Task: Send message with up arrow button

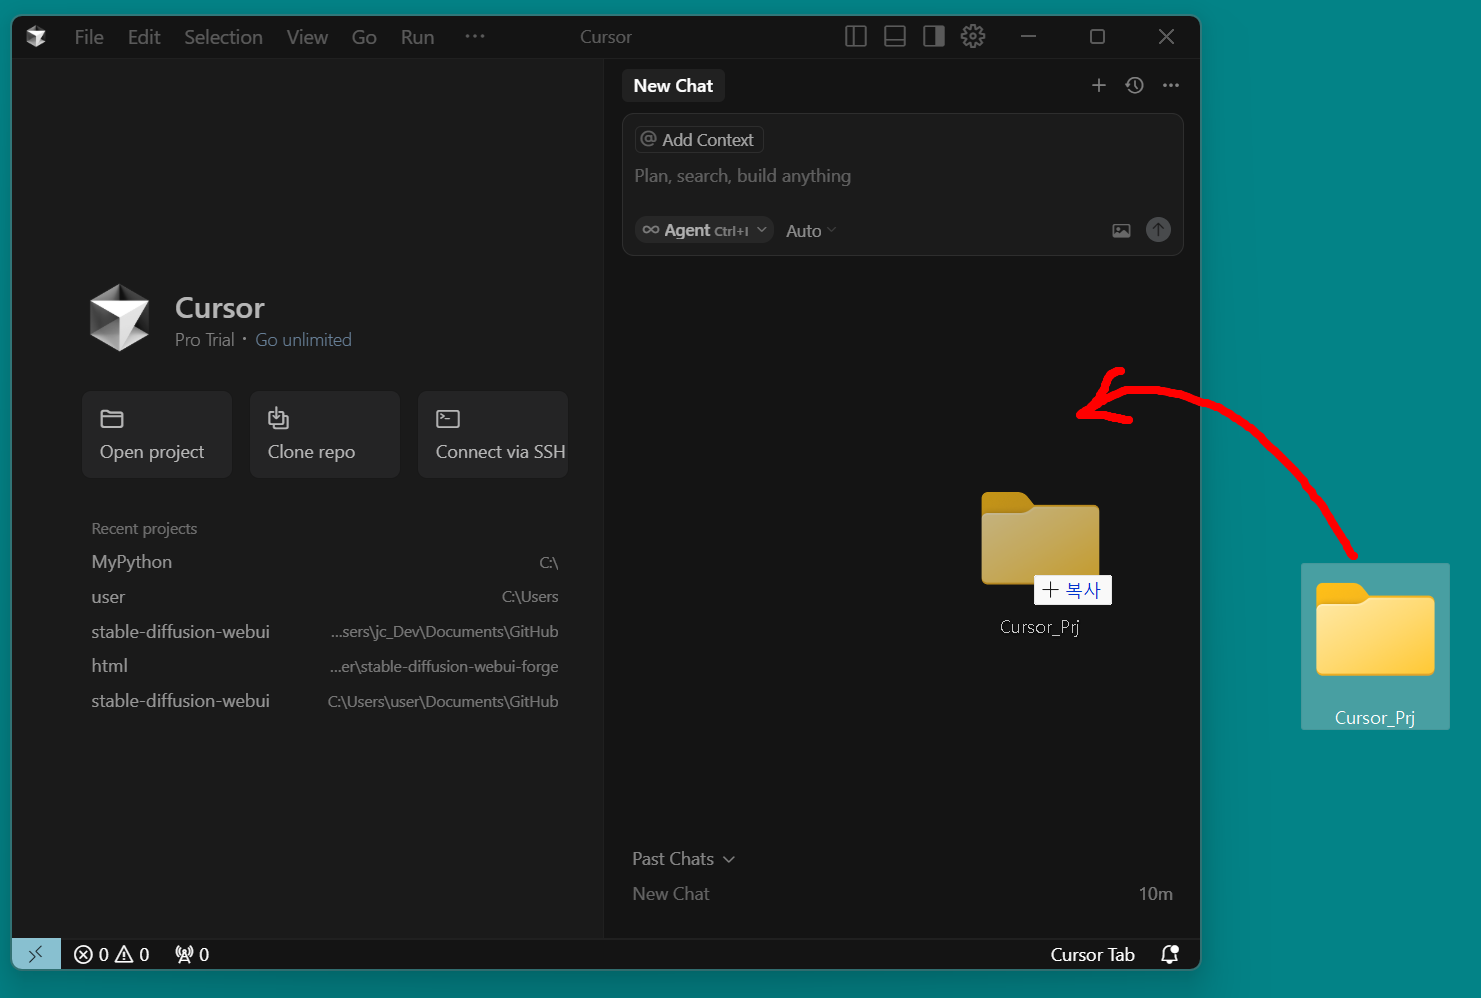Action: click(x=1158, y=230)
